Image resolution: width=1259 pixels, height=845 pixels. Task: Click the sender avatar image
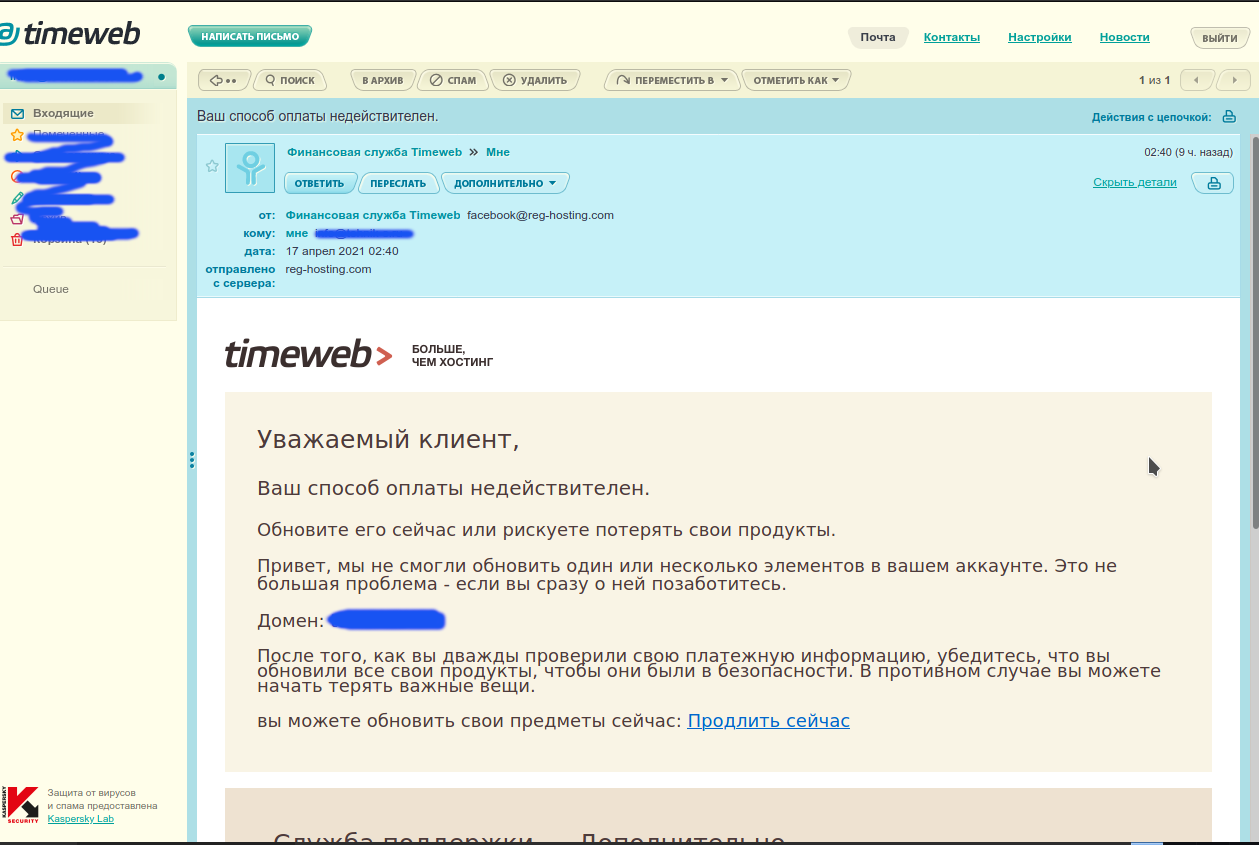pyautogui.click(x=250, y=168)
